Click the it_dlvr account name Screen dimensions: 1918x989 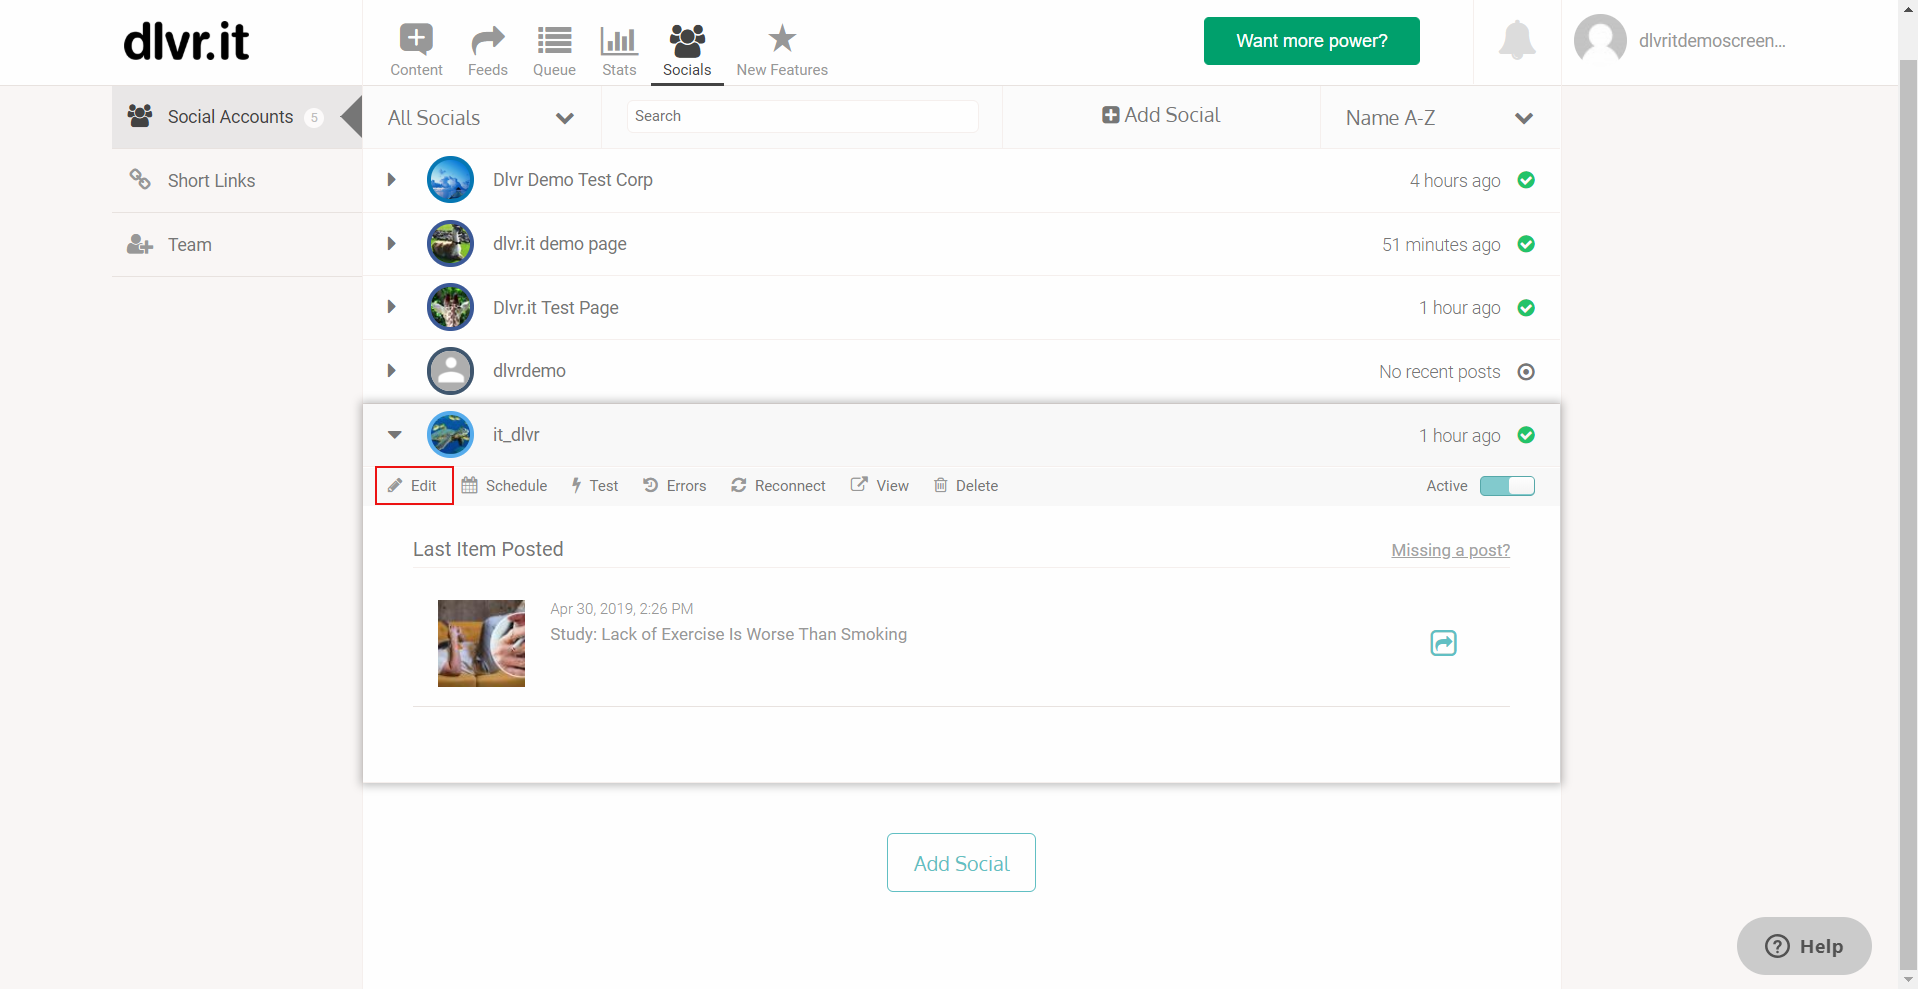coord(516,435)
